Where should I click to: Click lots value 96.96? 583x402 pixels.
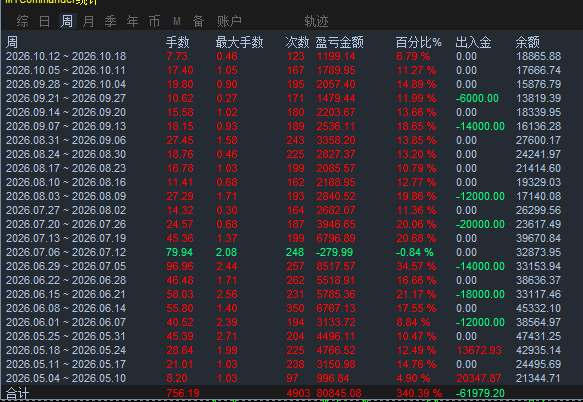coord(180,266)
